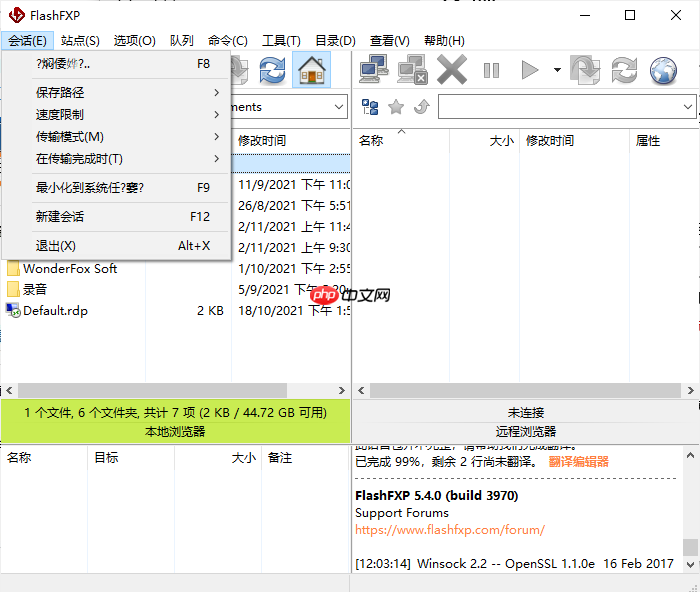Click local pane scroll left arrow
This screenshot has height=592, width=700.
tap(9, 390)
